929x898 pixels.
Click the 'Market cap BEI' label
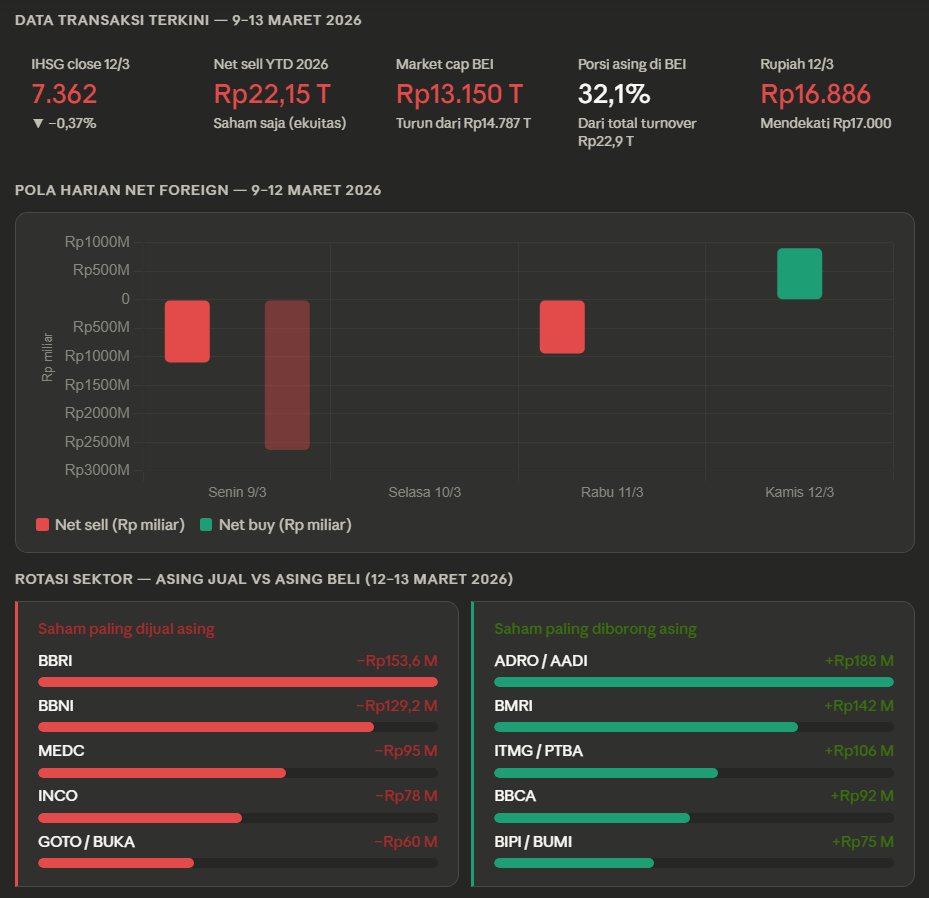pos(445,64)
